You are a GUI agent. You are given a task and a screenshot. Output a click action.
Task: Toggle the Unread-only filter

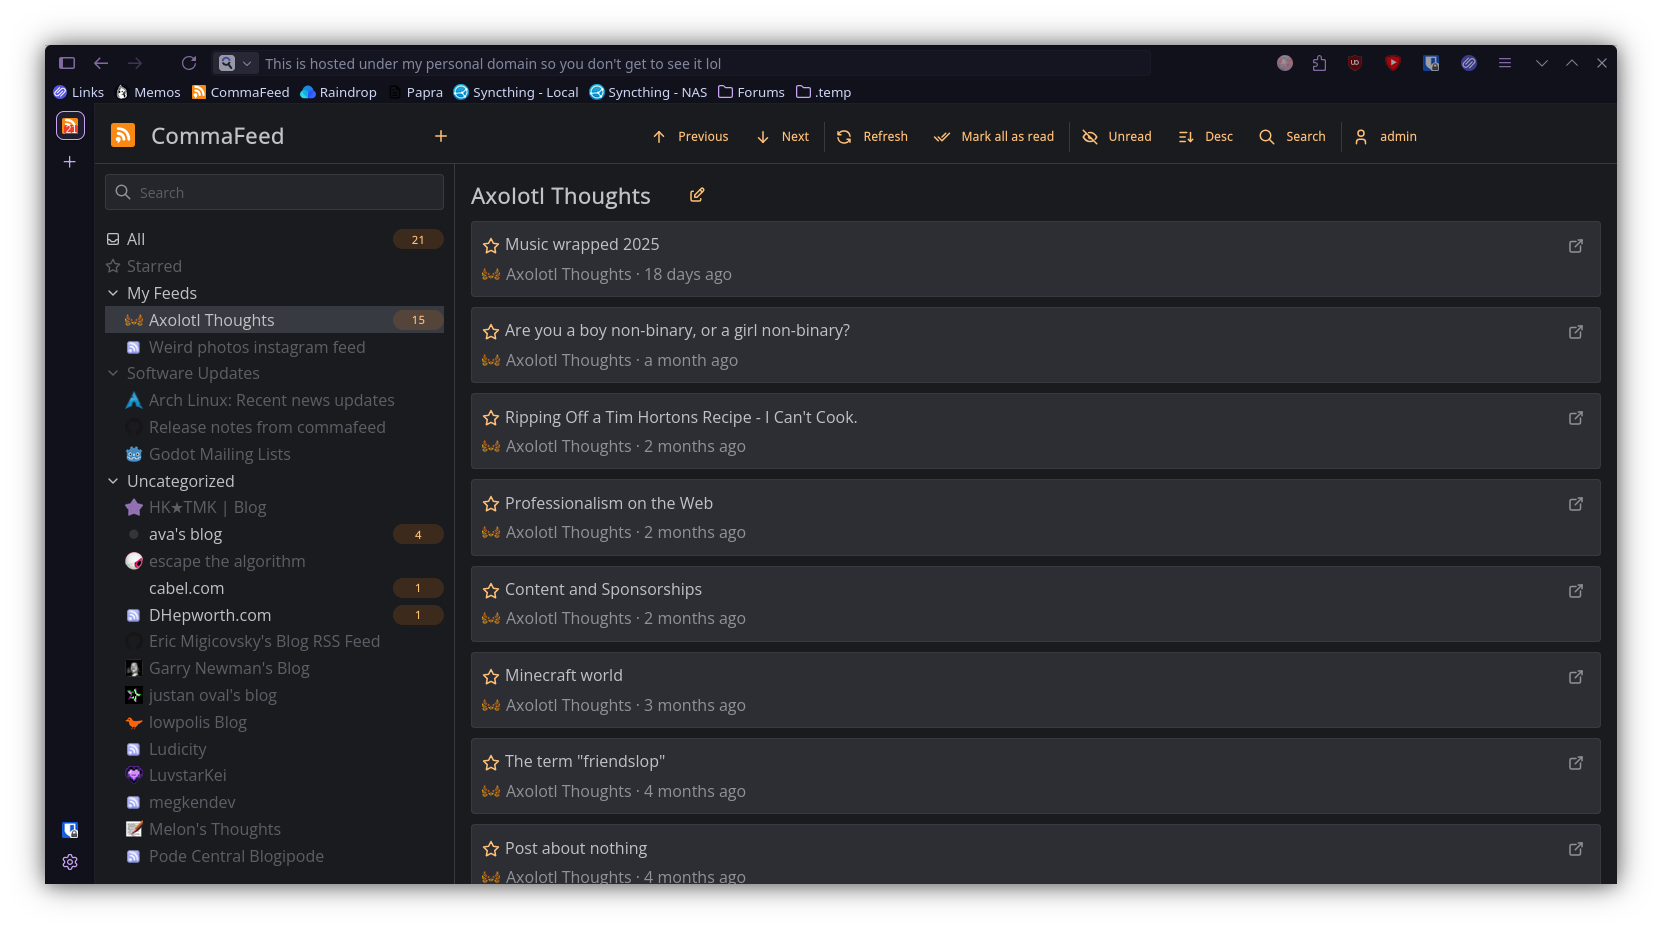click(x=1090, y=137)
